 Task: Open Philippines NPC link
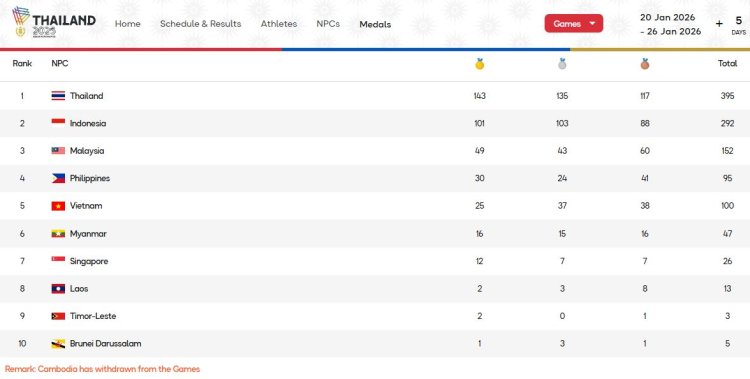coord(90,178)
